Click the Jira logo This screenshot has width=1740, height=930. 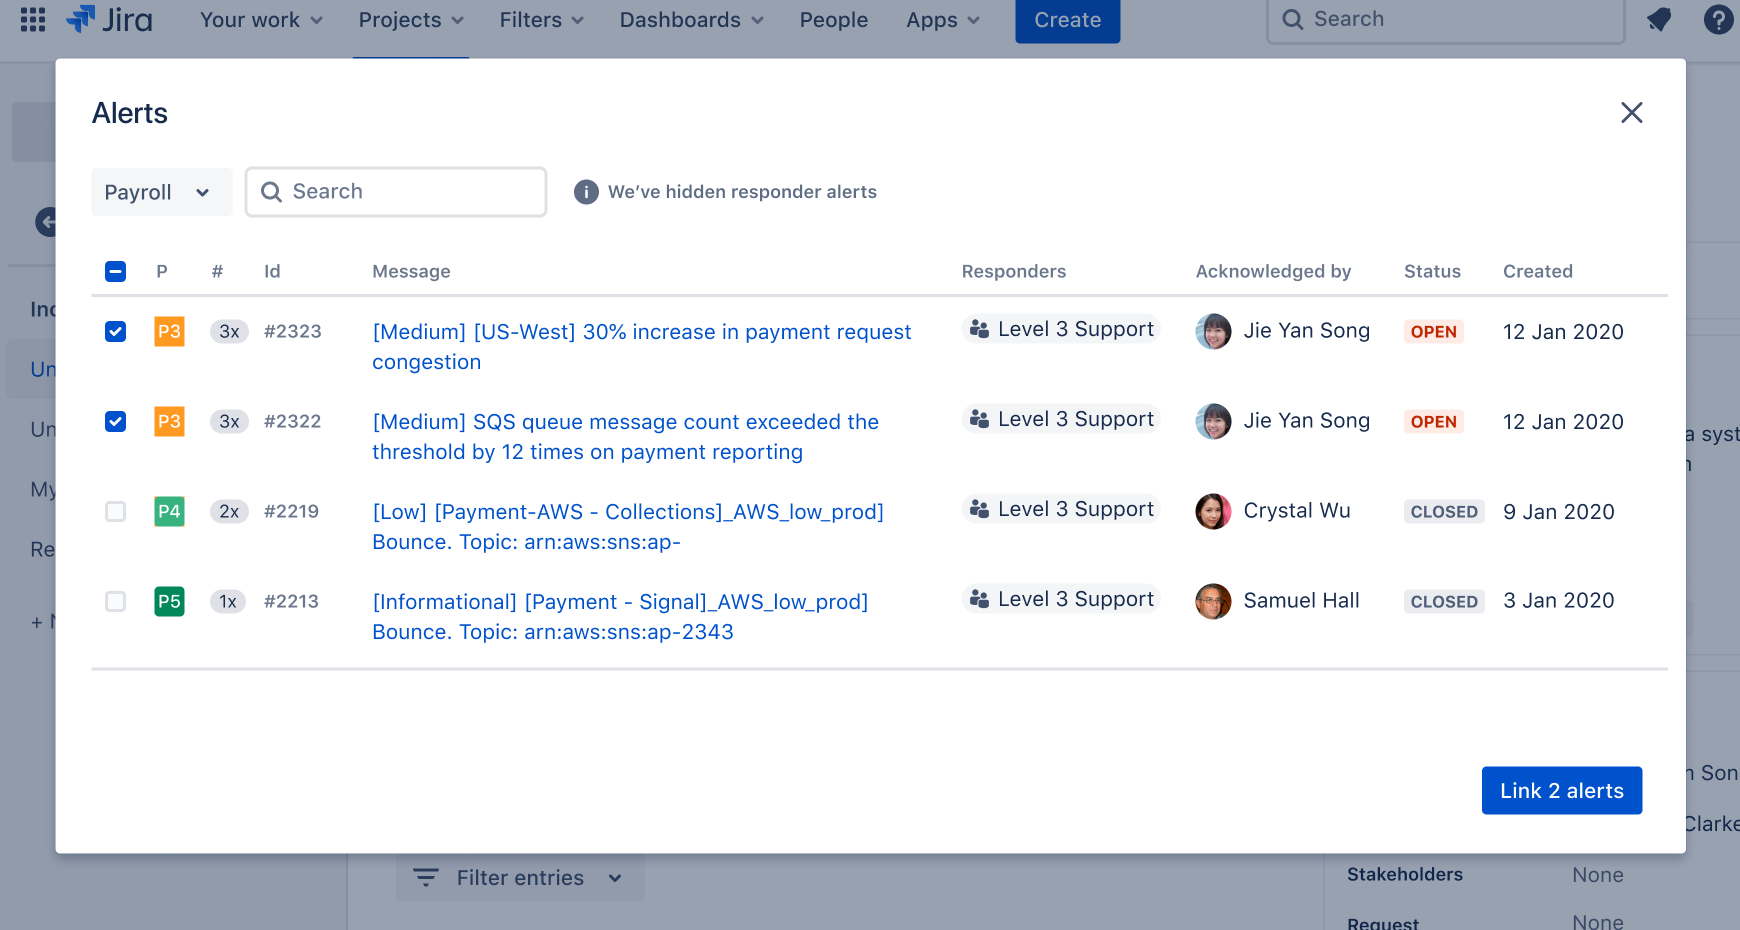point(108,19)
